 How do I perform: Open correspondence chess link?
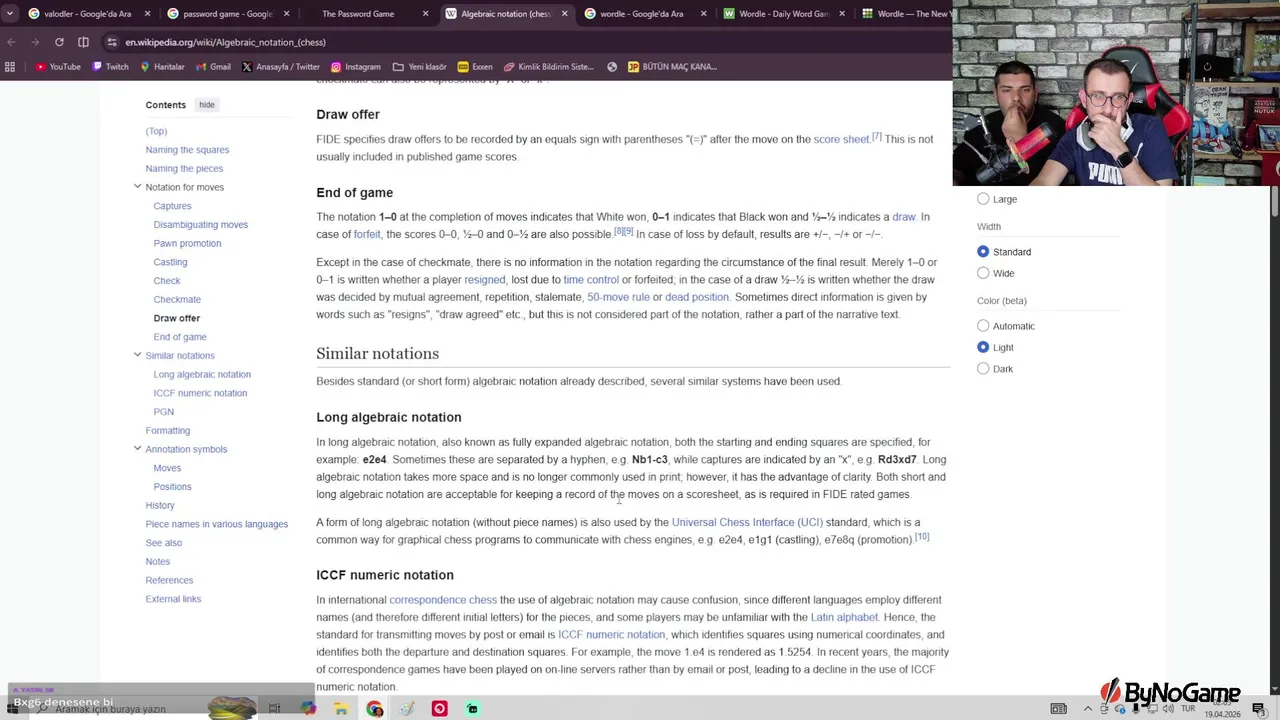(443, 600)
